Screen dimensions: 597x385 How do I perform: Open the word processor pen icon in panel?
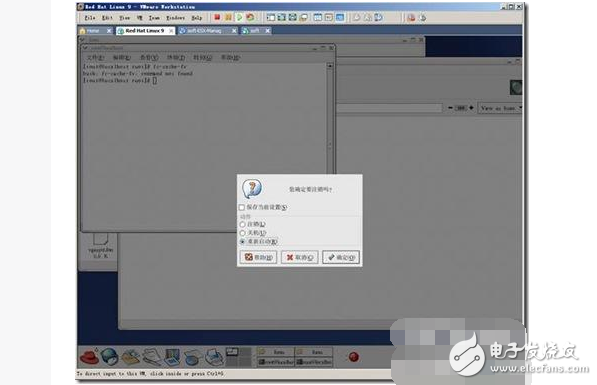[x=152, y=357]
